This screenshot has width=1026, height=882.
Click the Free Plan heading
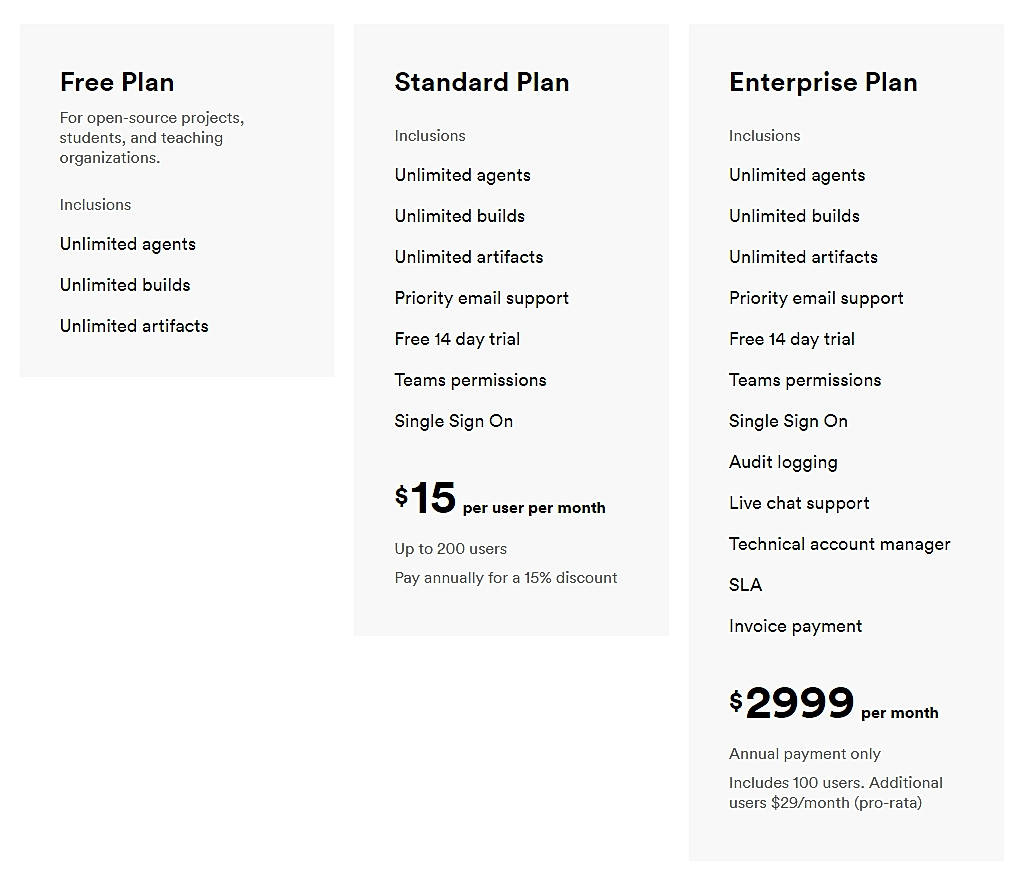pyautogui.click(x=117, y=82)
